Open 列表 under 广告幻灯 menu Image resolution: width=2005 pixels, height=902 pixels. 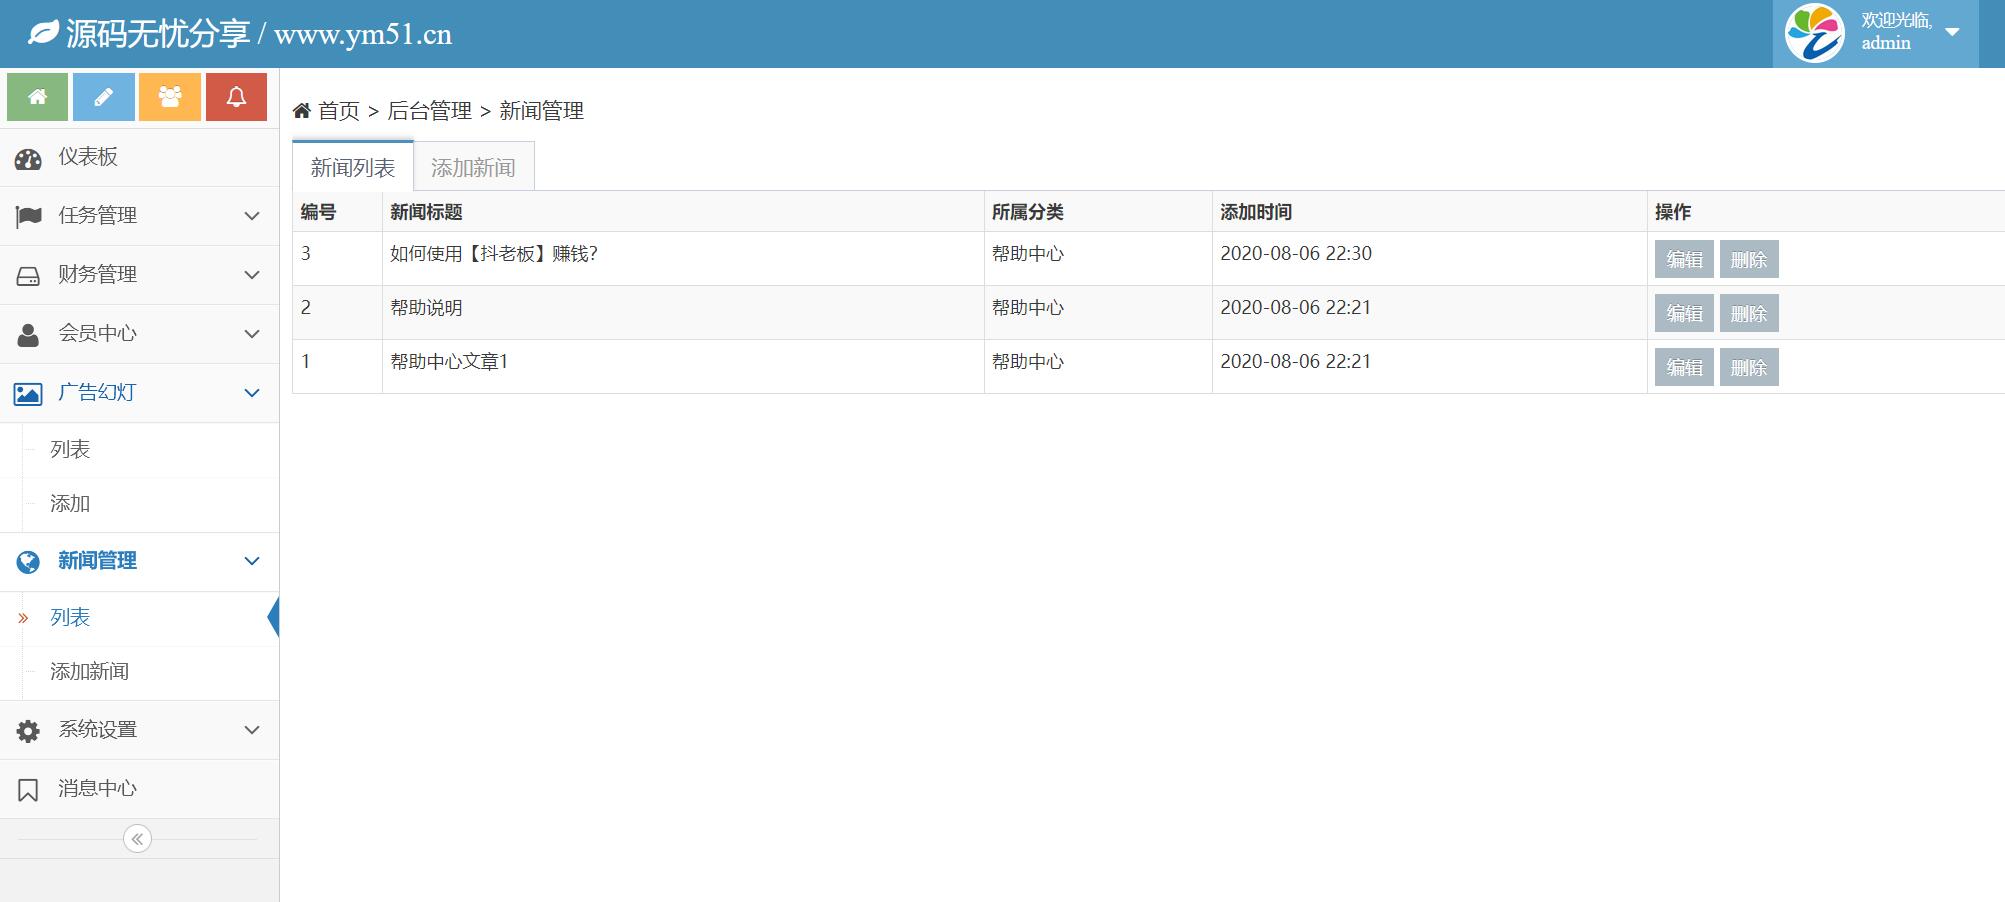[x=70, y=450]
